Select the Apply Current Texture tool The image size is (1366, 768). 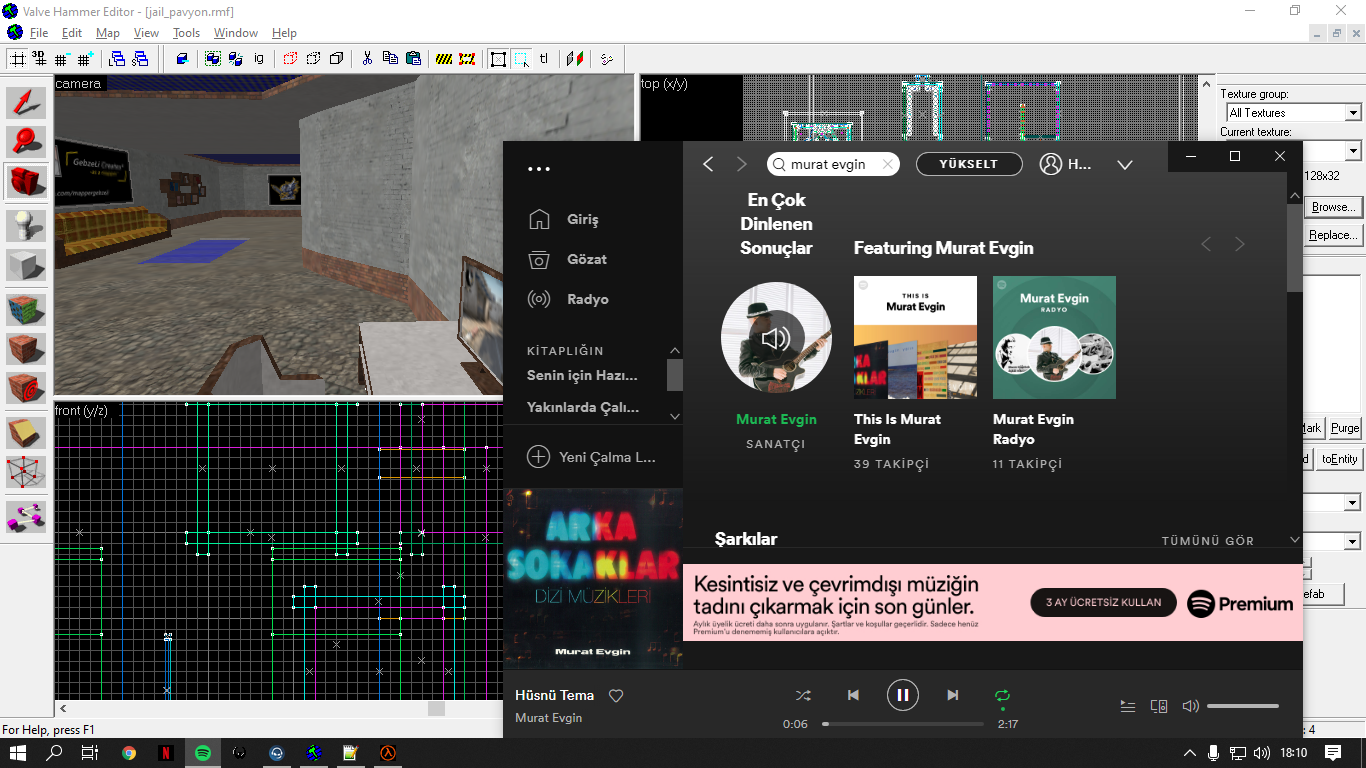[x=26, y=349]
